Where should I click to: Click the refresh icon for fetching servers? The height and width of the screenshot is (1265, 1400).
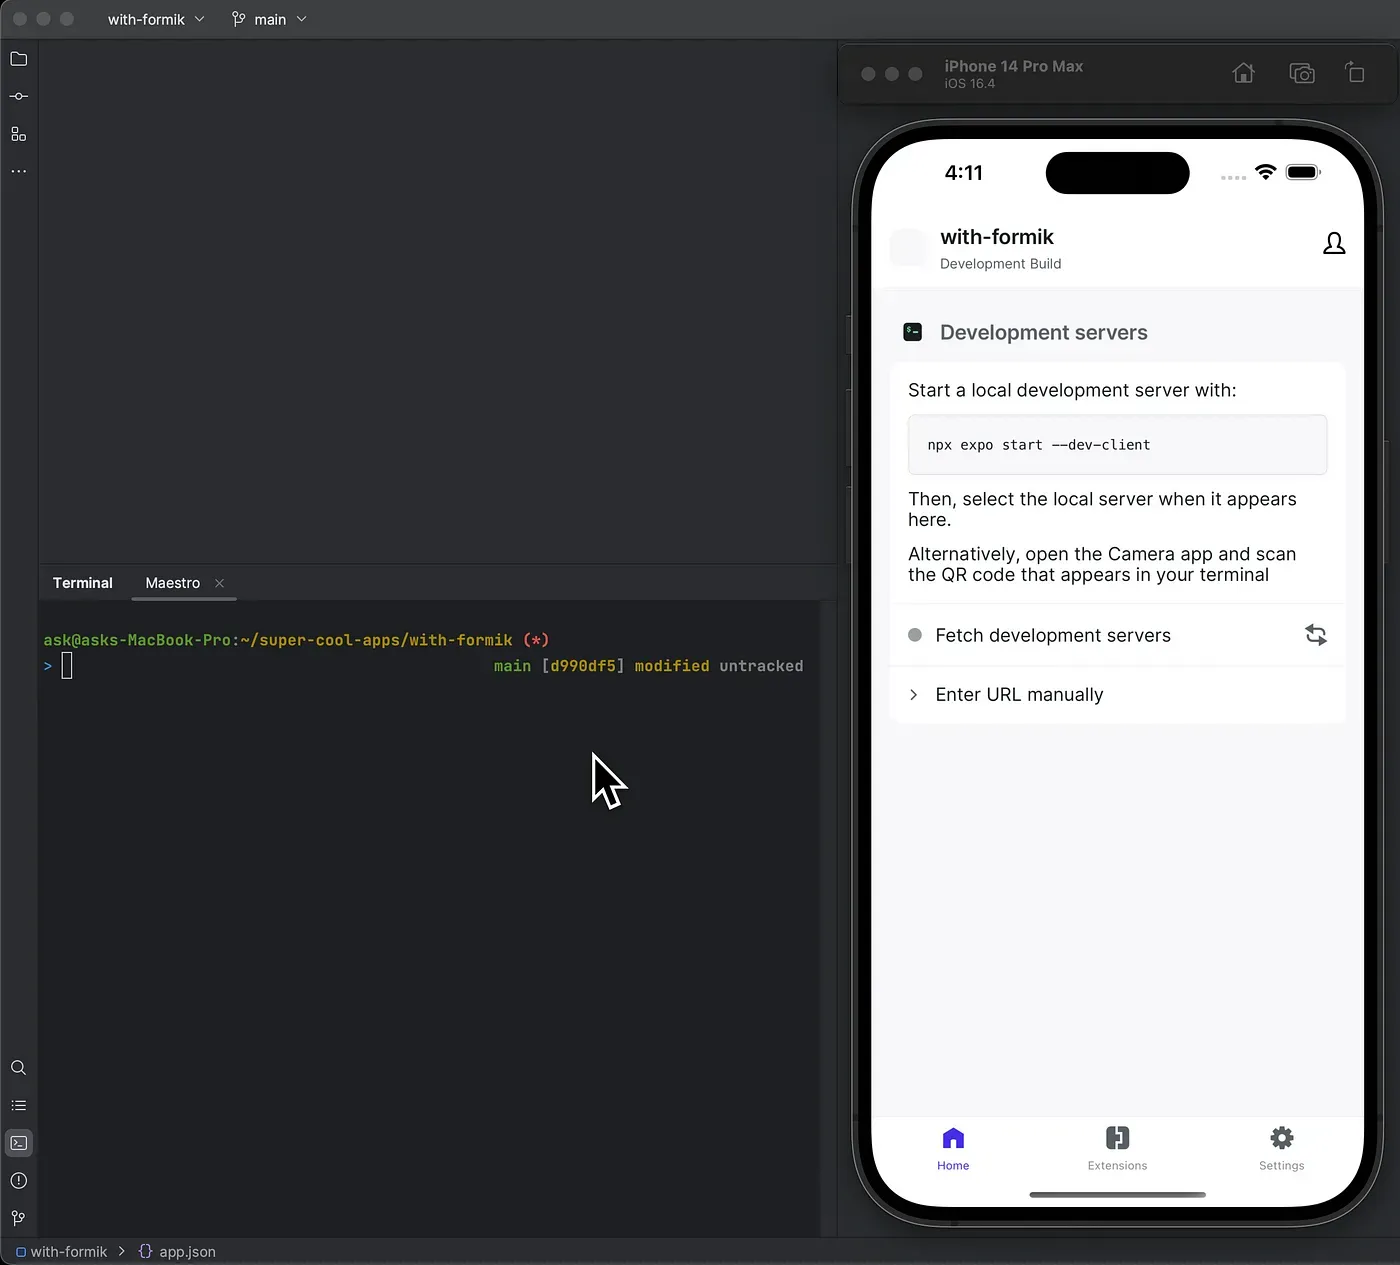point(1316,635)
